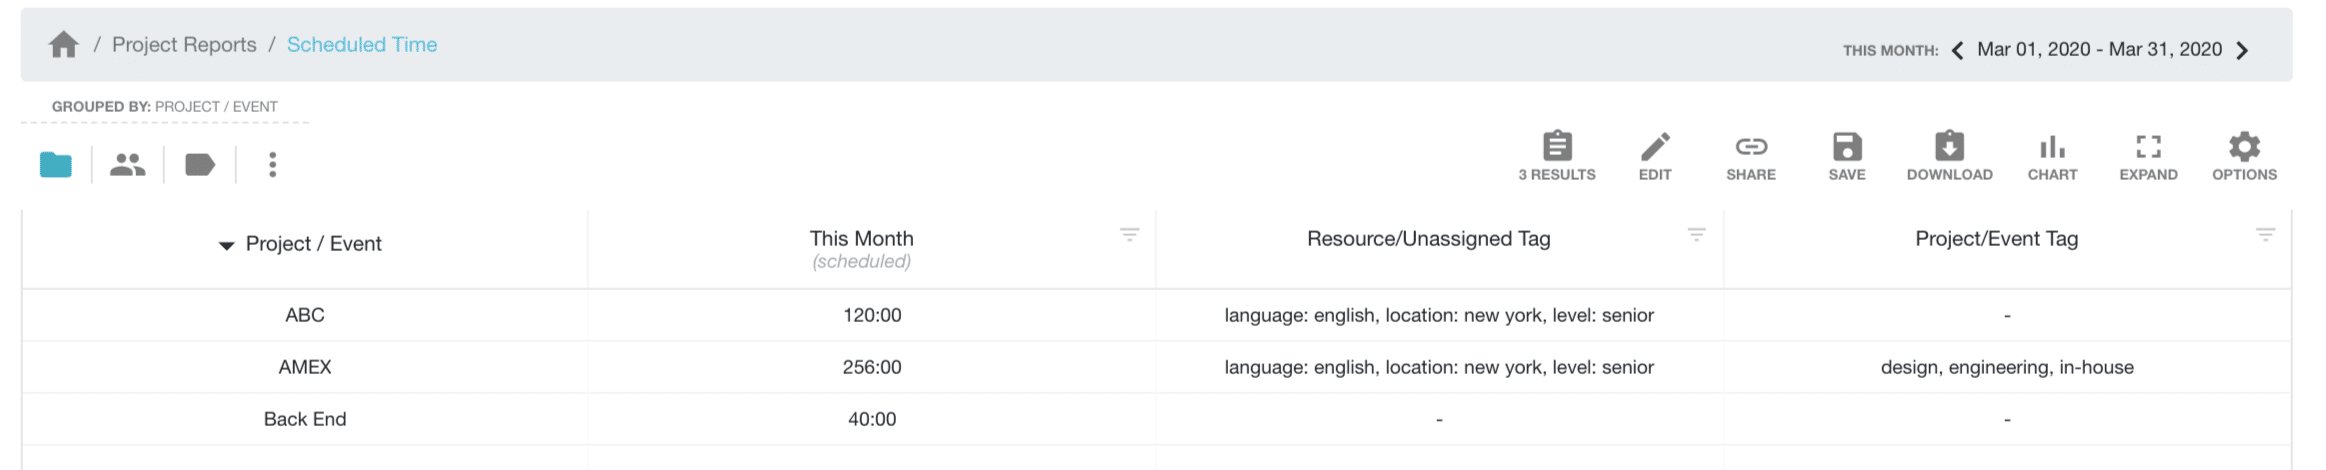
Task: Group by tag label icon
Action: [200, 165]
